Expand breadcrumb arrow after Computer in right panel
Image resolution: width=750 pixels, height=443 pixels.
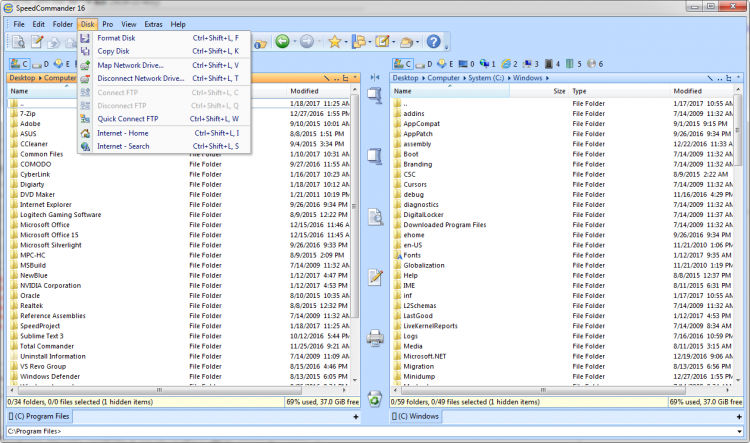pos(464,78)
